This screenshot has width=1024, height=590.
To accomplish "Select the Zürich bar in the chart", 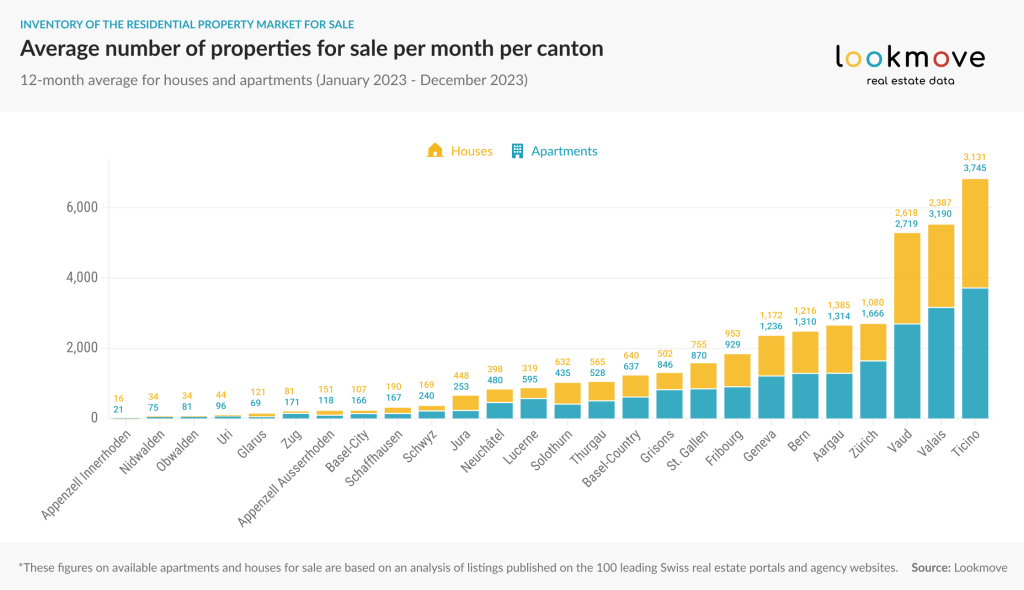I will point(873,370).
